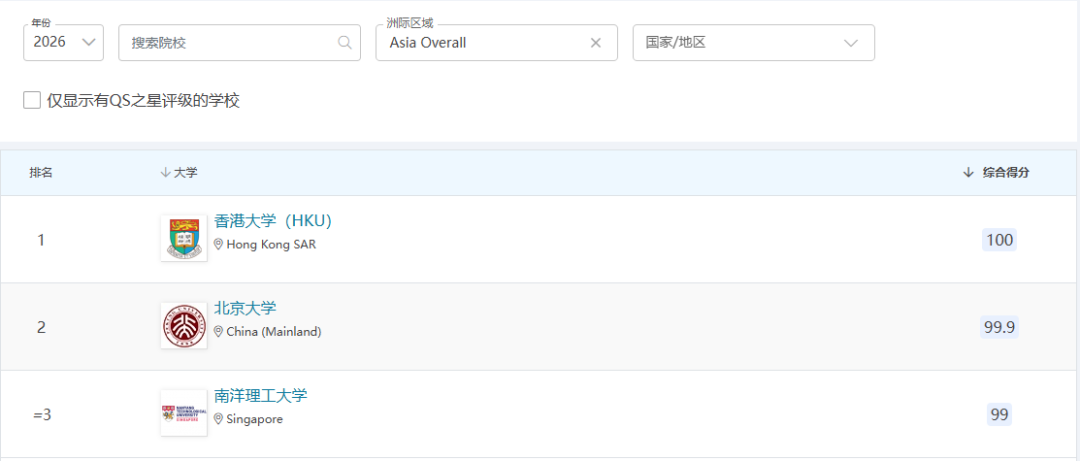This screenshot has height=461, width=1080.
Task: Expand the 国家/地区 dropdown
Action: point(753,43)
